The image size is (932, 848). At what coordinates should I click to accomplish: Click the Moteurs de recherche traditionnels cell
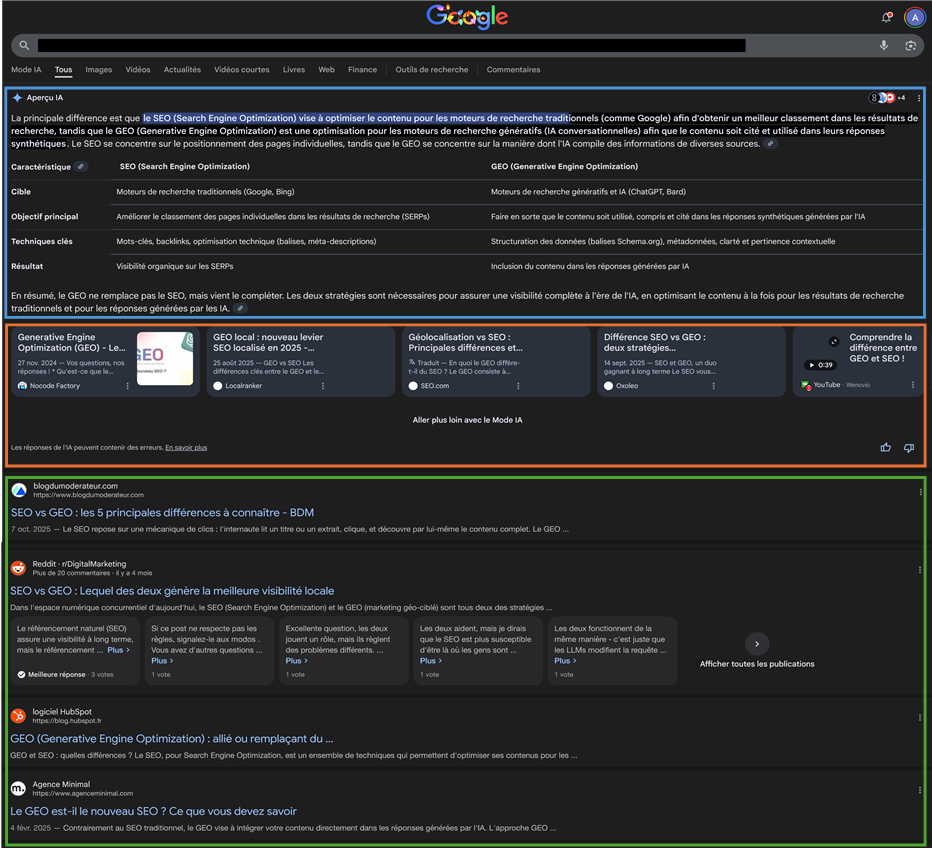click(x=205, y=192)
